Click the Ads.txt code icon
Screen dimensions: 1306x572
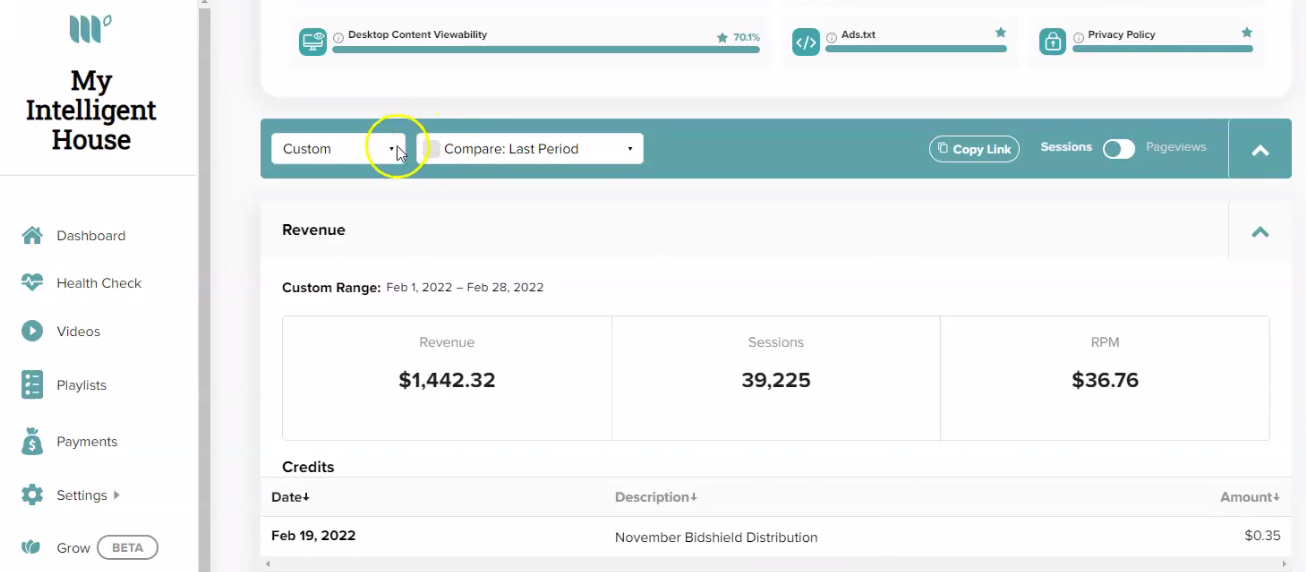(806, 42)
